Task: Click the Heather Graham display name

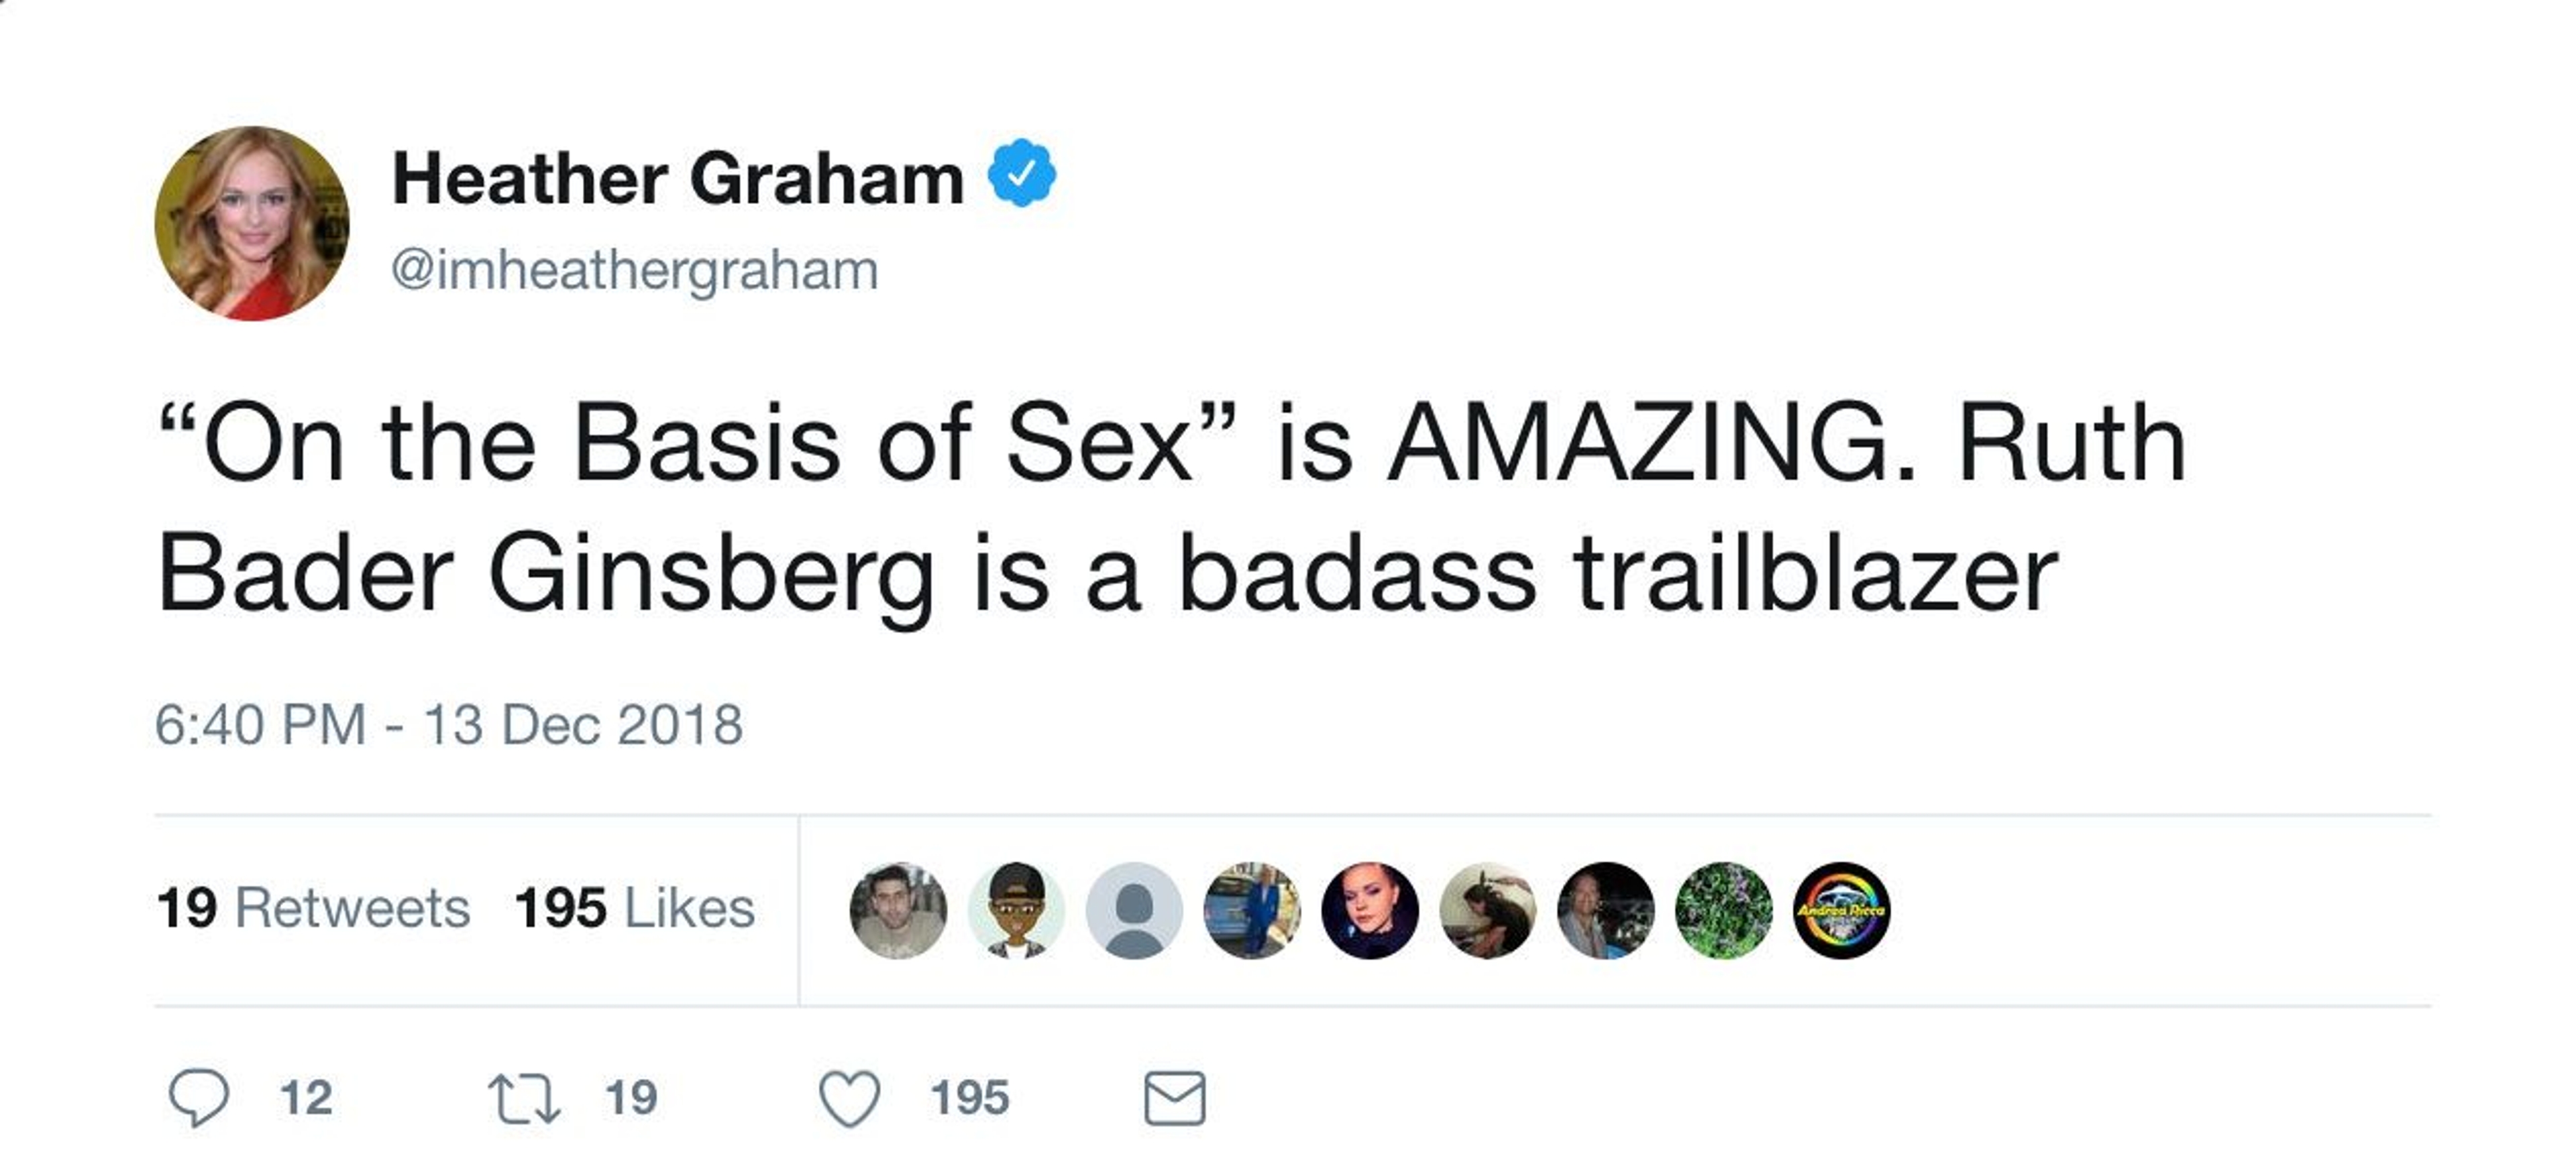Action: (677, 179)
